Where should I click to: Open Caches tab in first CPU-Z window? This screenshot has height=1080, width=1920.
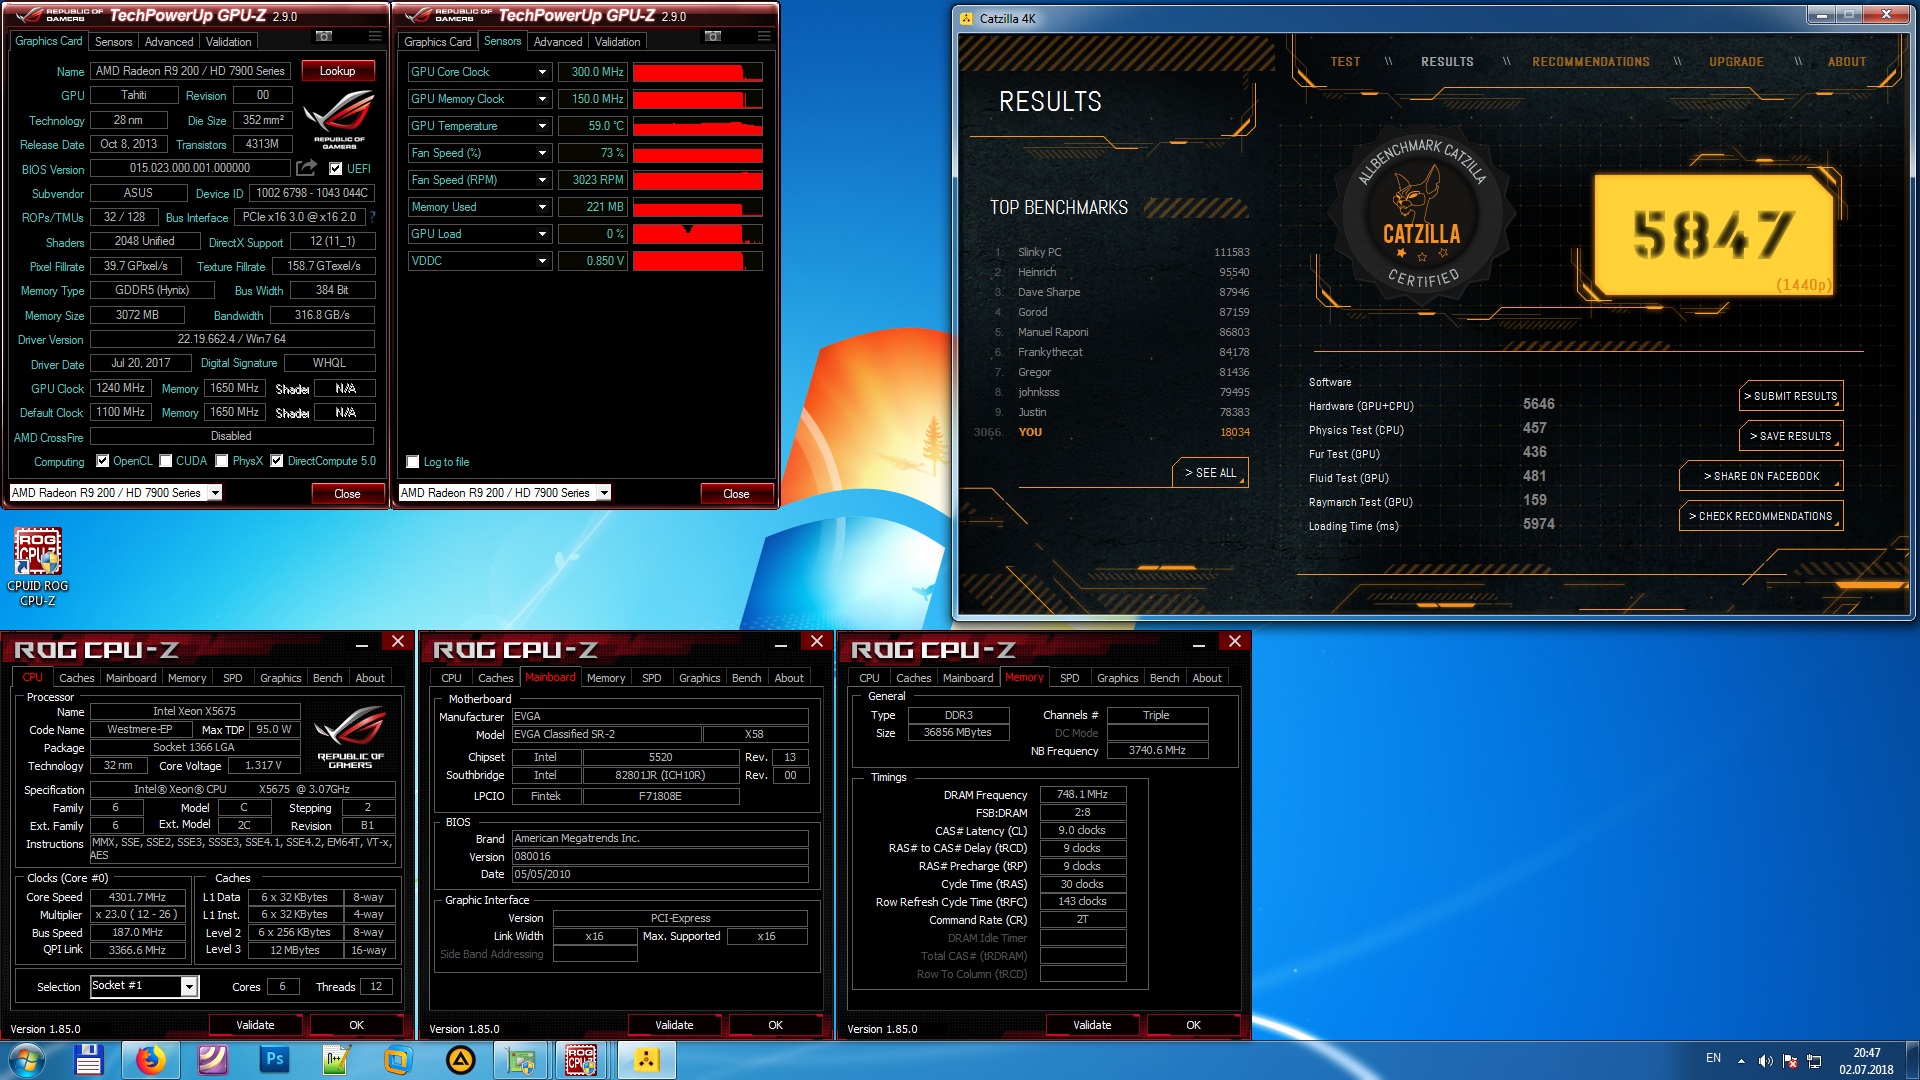77,678
